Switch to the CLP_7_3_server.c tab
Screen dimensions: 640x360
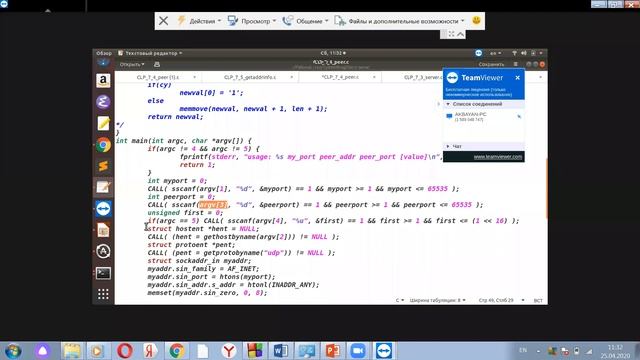click(x=423, y=77)
